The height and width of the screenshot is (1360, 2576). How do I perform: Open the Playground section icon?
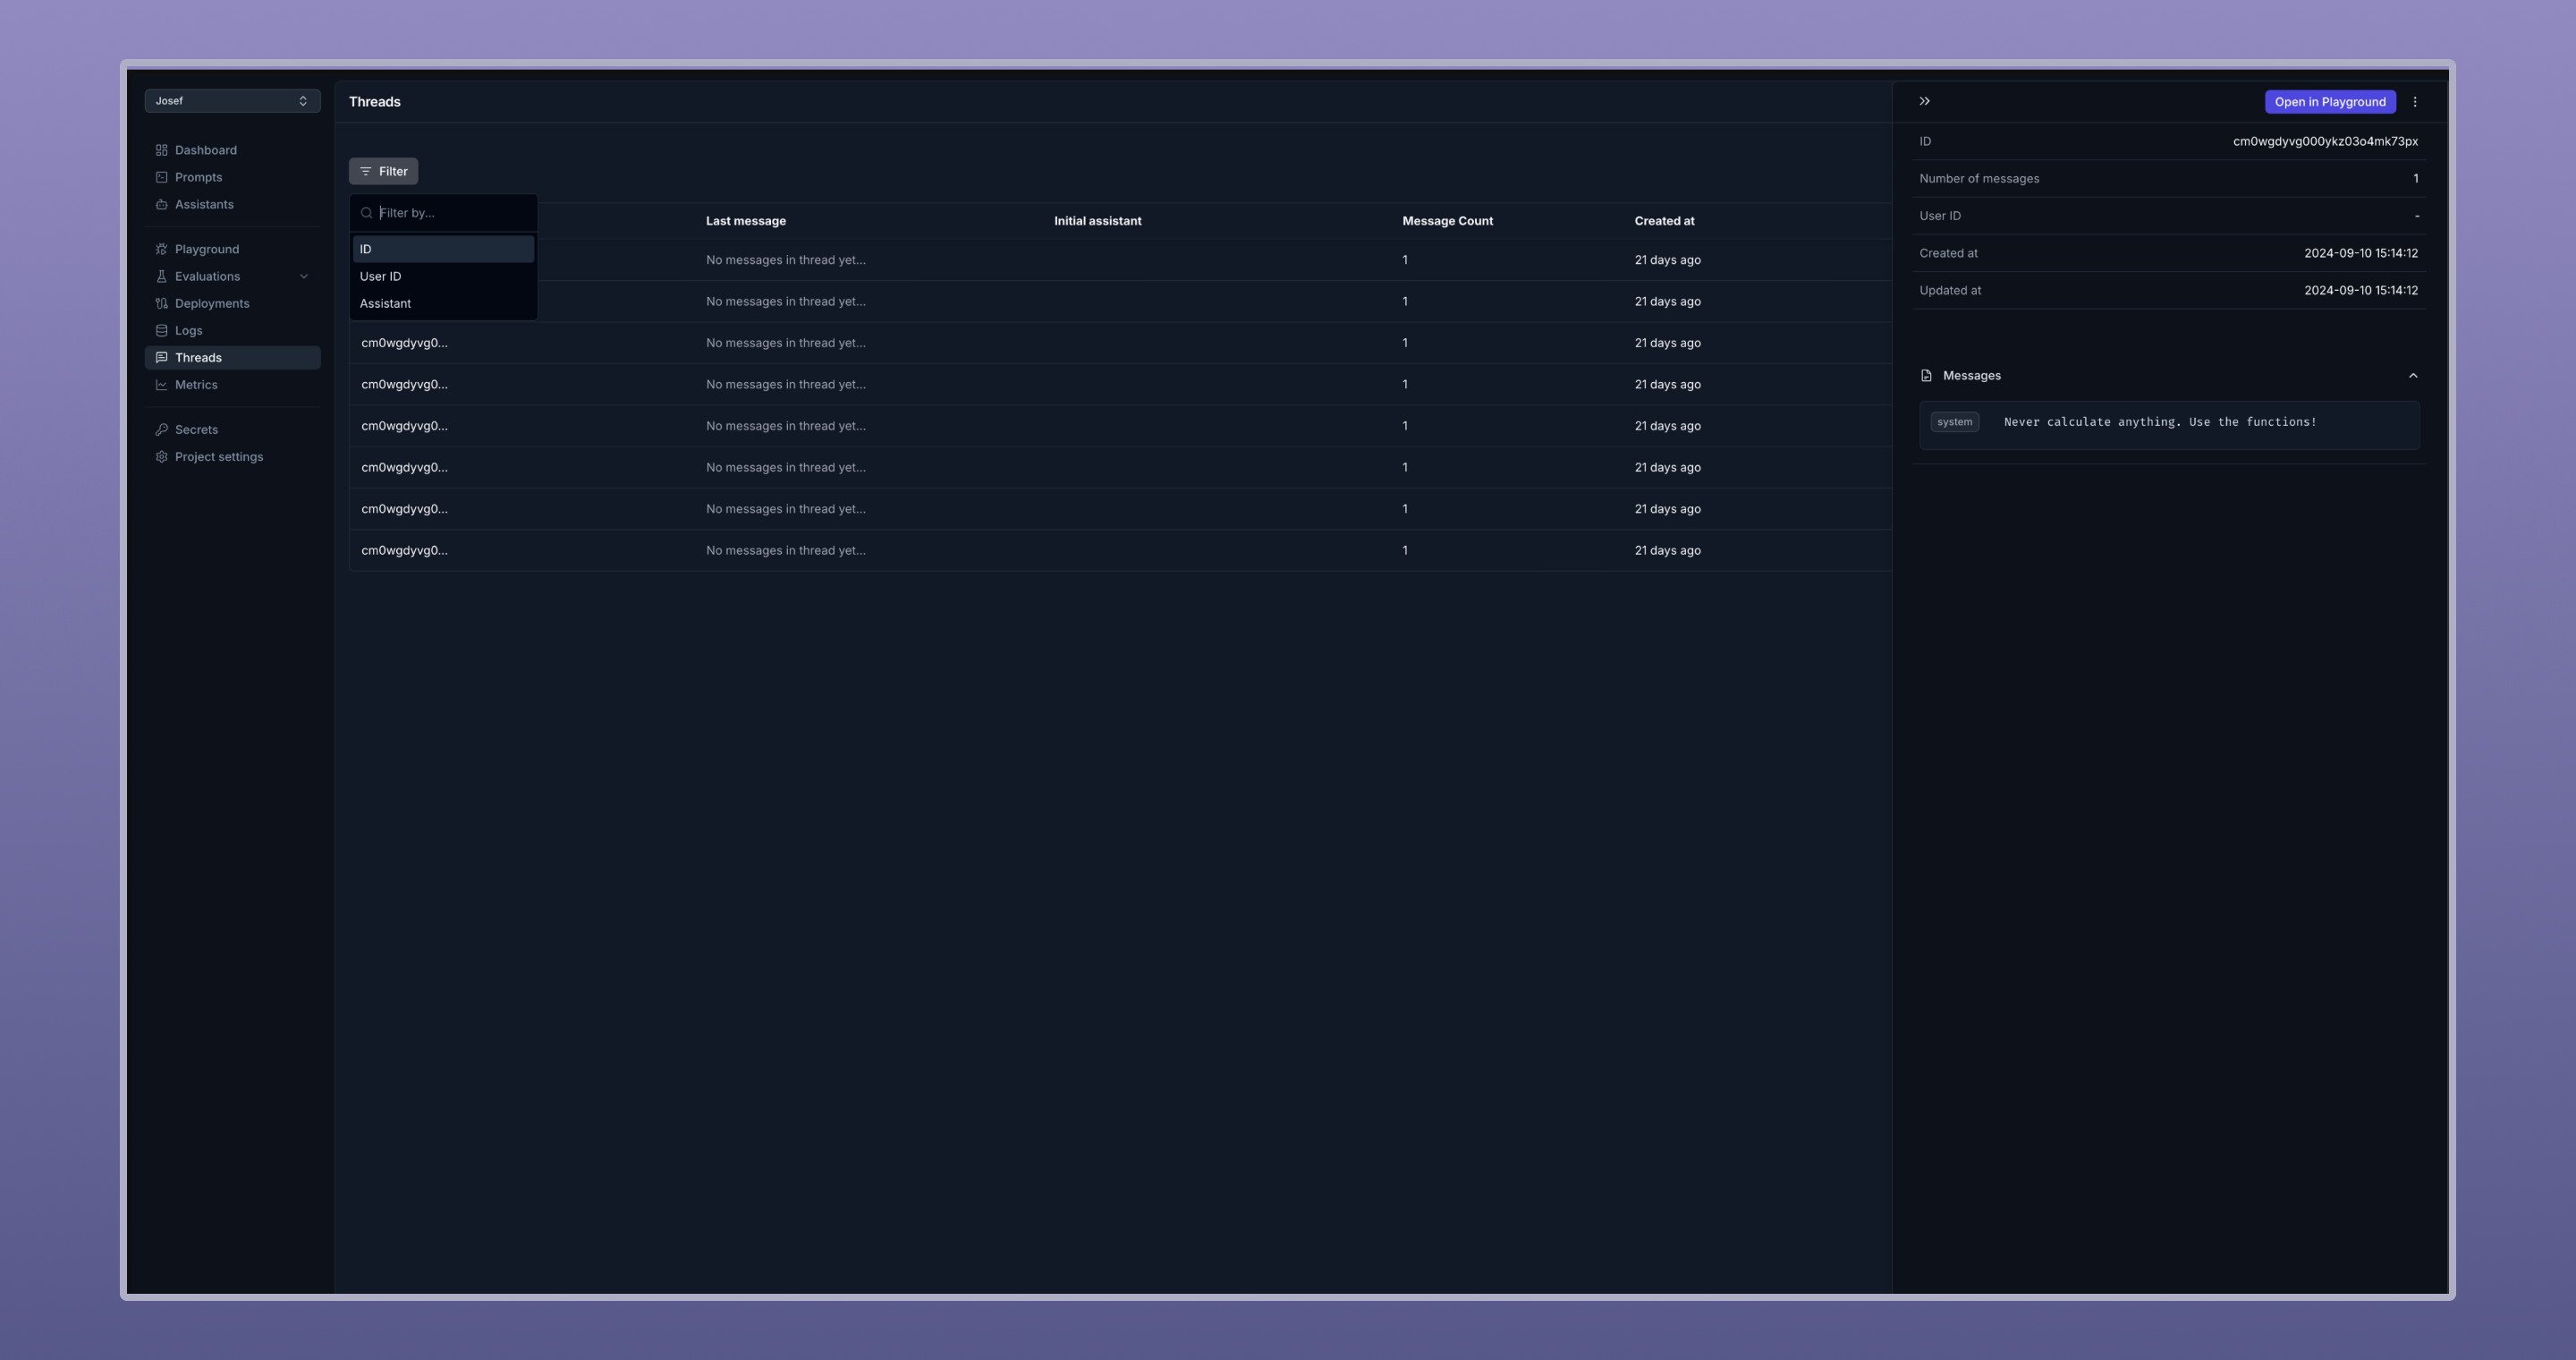(162, 249)
